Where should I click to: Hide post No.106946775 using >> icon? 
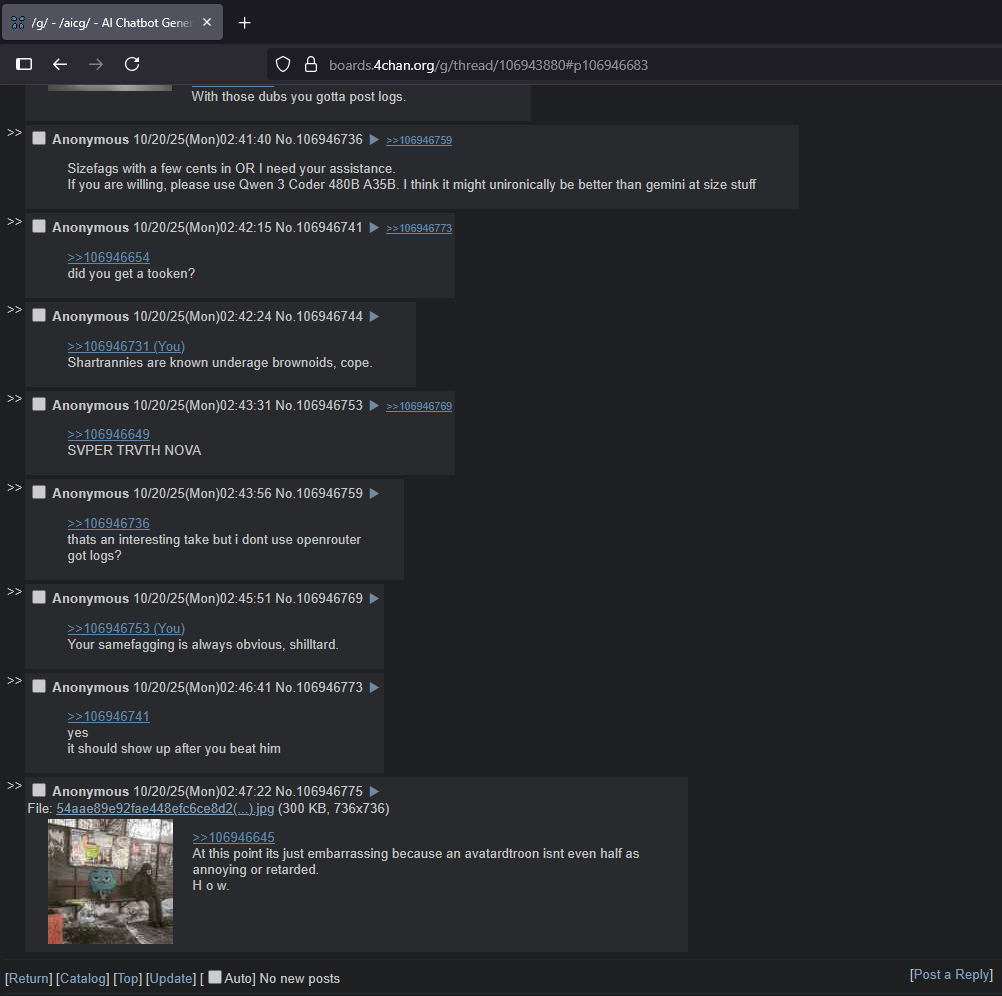[14, 785]
